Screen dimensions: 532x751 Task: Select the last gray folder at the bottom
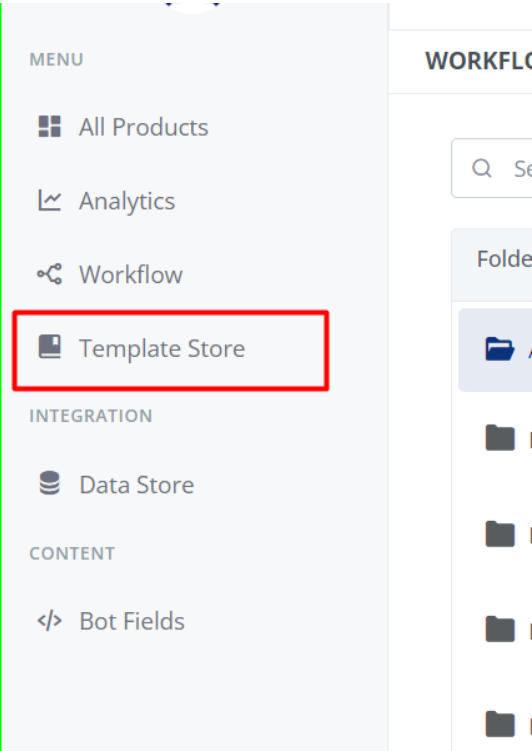pyautogui.click(x=500, y=724)
